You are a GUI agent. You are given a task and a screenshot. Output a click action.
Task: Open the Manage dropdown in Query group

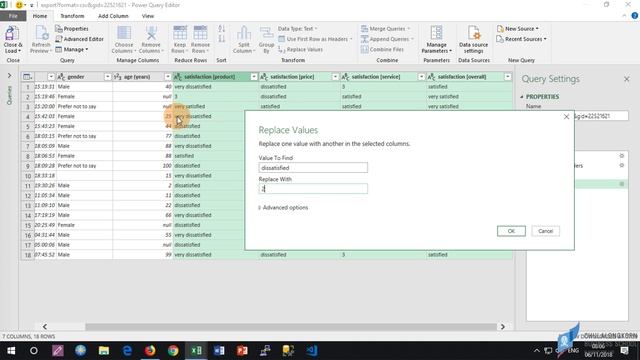72,49
